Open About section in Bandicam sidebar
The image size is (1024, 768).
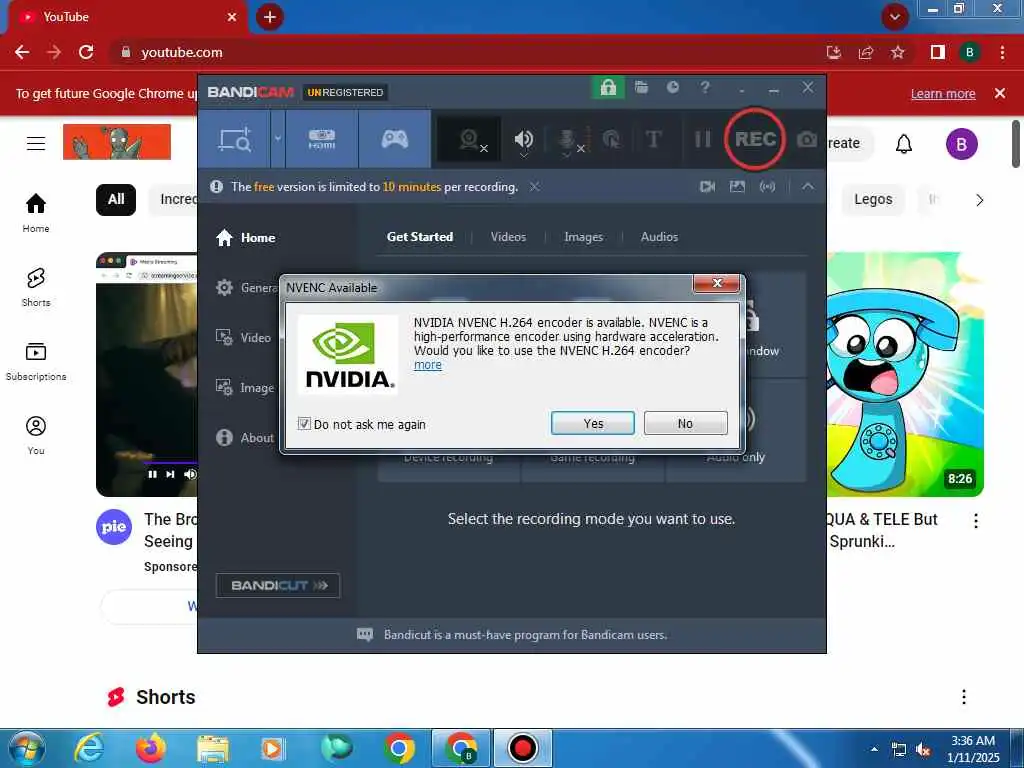[x=244, y=438]
